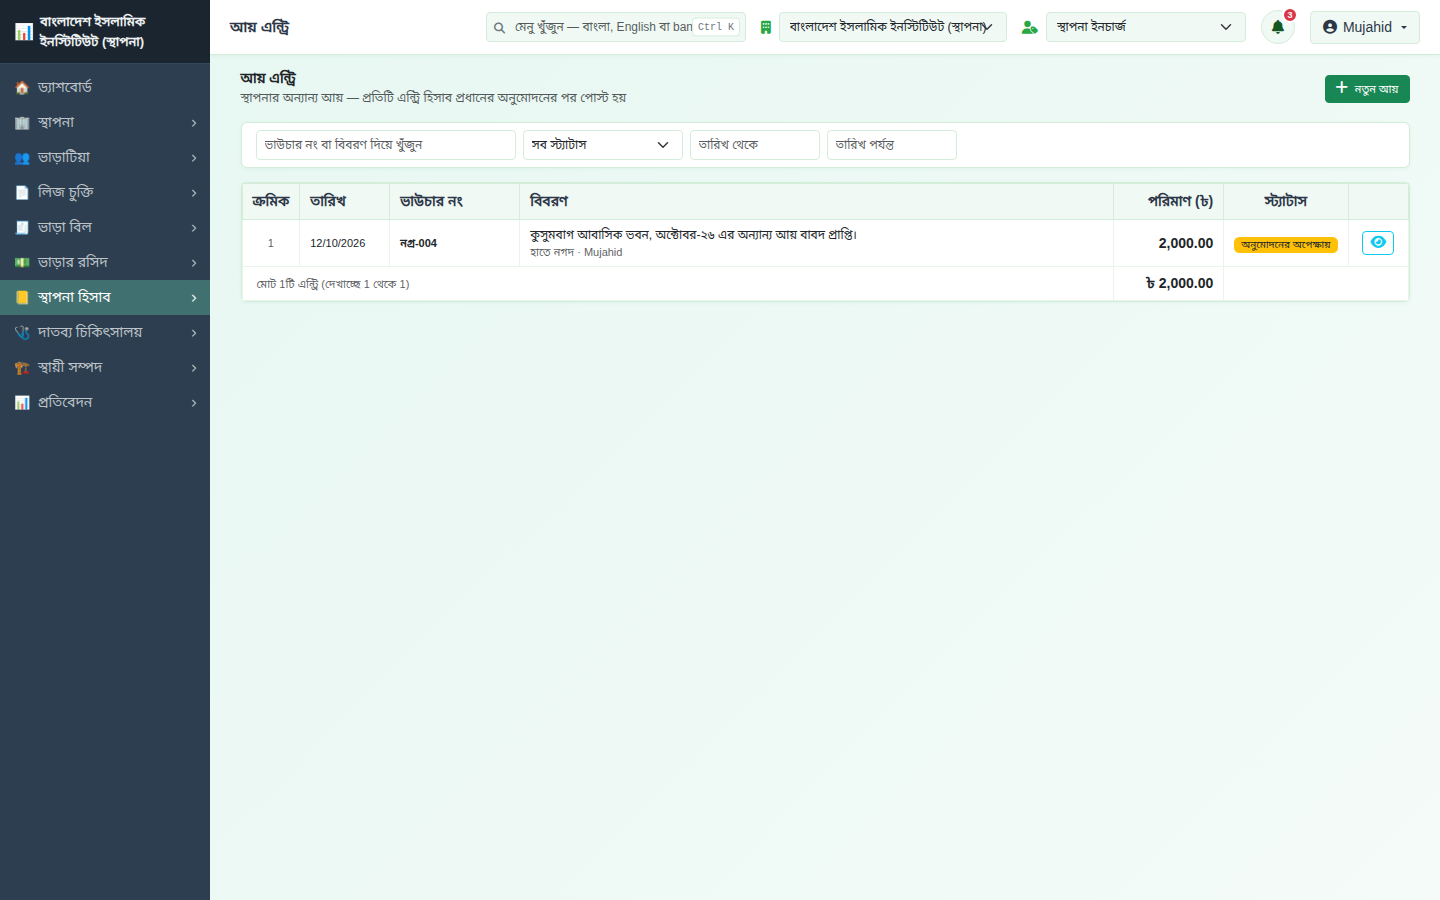Click the স্থায়ী সম্পদ asset icon
The width and height of the screenshot is (1440, 900).
tap(22, 368)
